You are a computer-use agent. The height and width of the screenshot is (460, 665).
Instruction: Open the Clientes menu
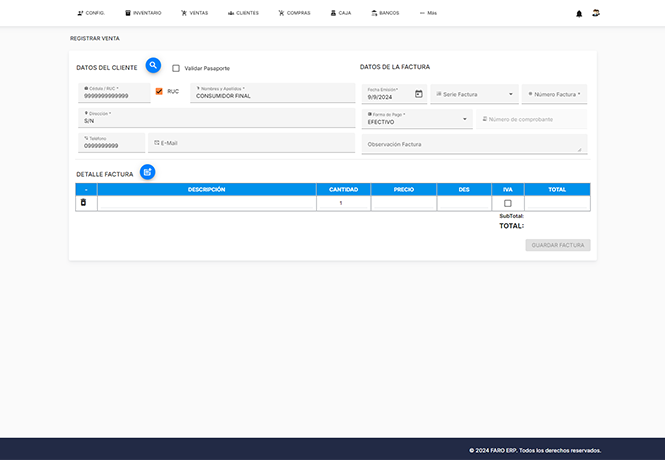243,13
